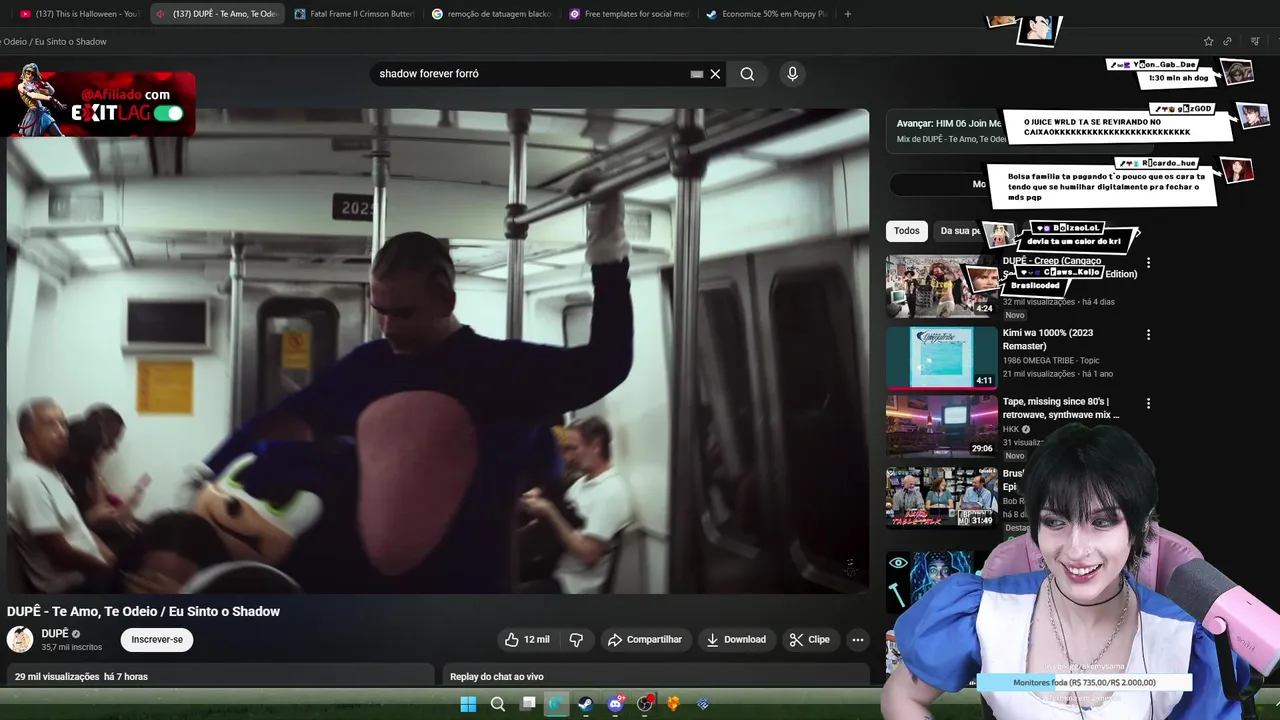Switch to 'remoção de tatuagem' Google tab
1280x720 pixels.
coord(492,14)
